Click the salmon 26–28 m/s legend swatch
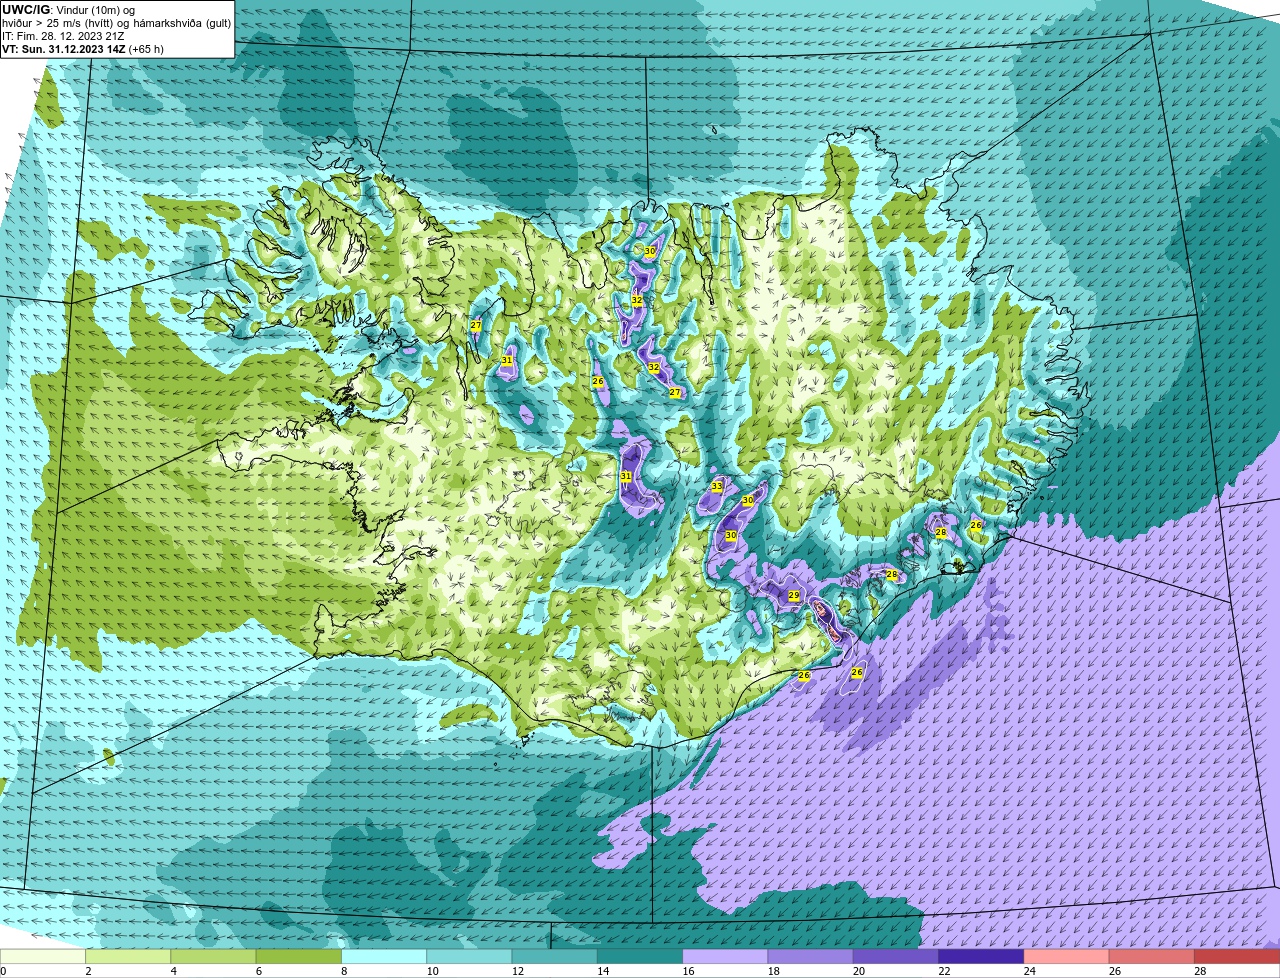The width and height of the screenshot is (1280, 978). [1152, 957]
